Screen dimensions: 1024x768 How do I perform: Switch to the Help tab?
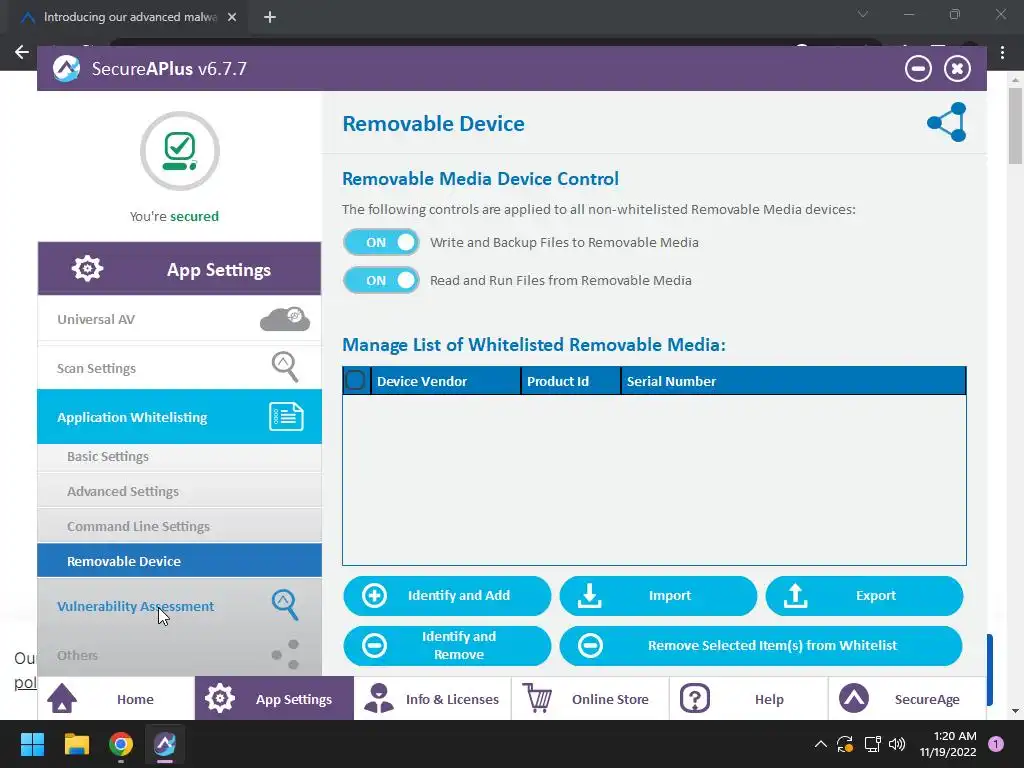point(748,699)
